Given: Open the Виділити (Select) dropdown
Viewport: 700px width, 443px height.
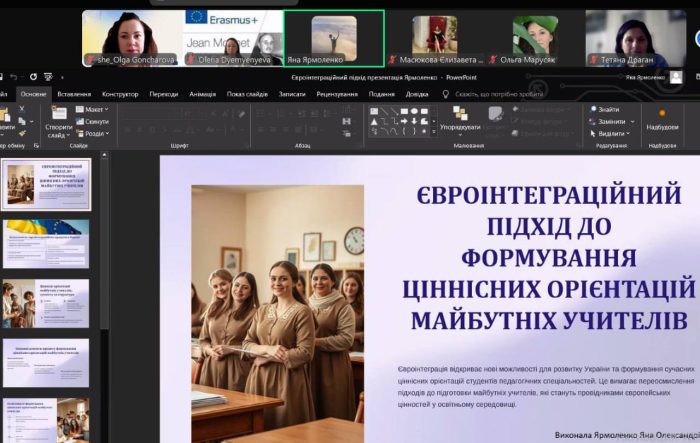Looking at the screenshot, I should point(611,133).
